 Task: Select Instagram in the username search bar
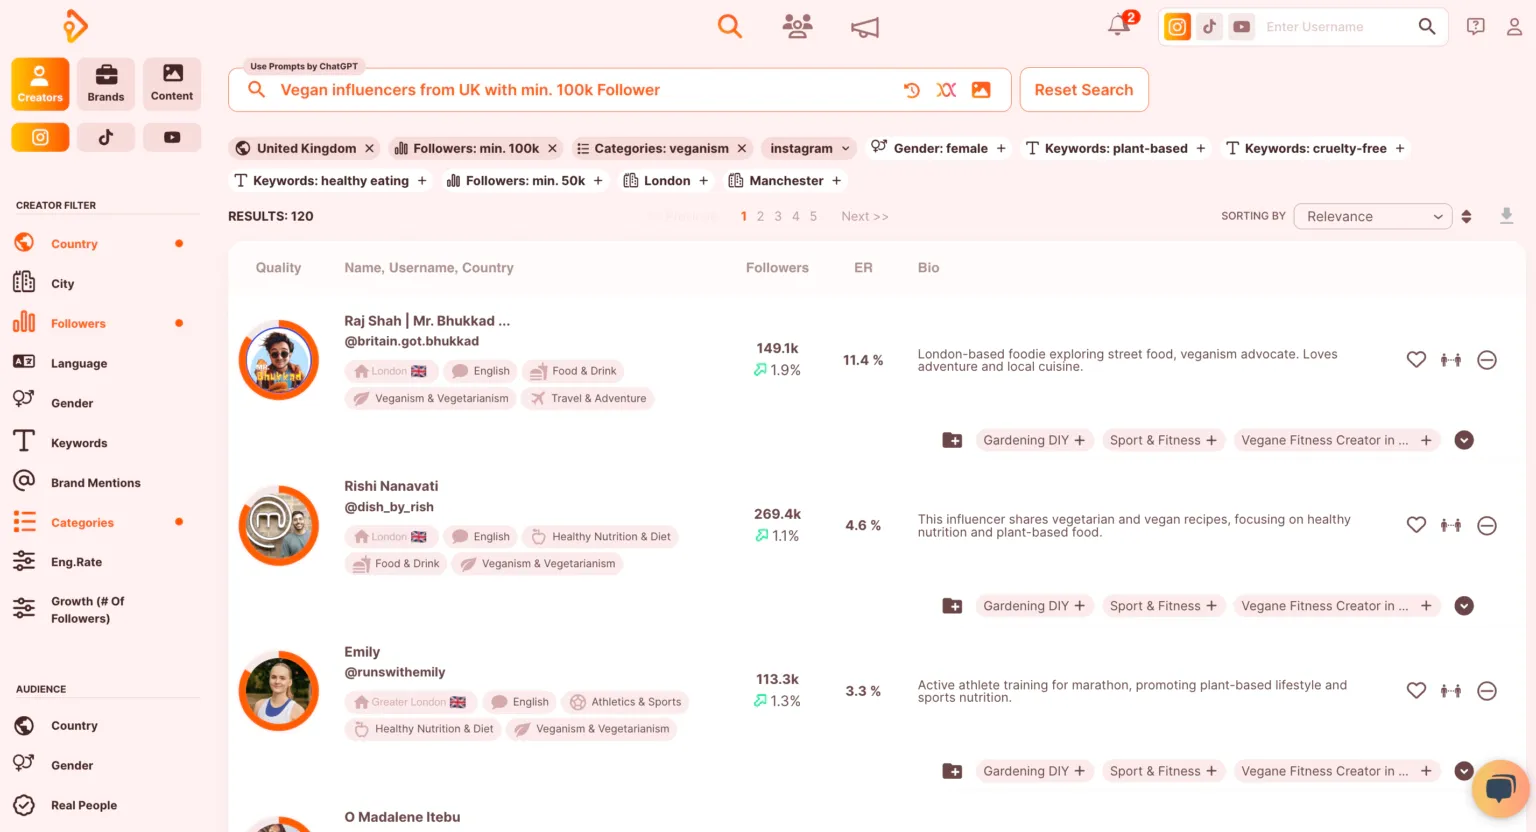coord(1178,27)
